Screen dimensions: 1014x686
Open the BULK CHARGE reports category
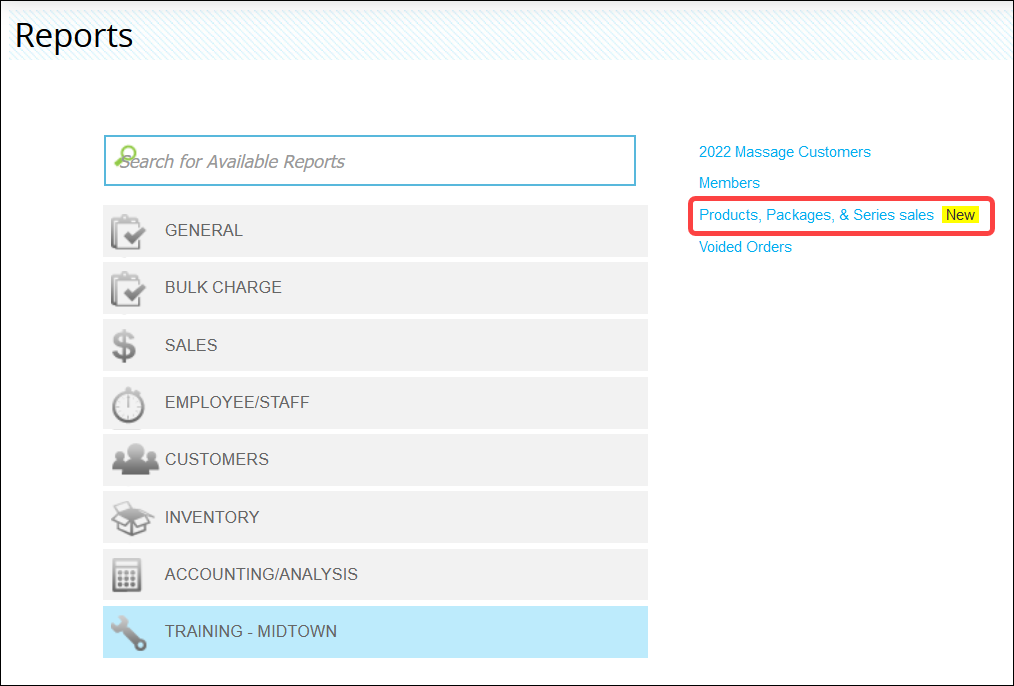[375, 288]
